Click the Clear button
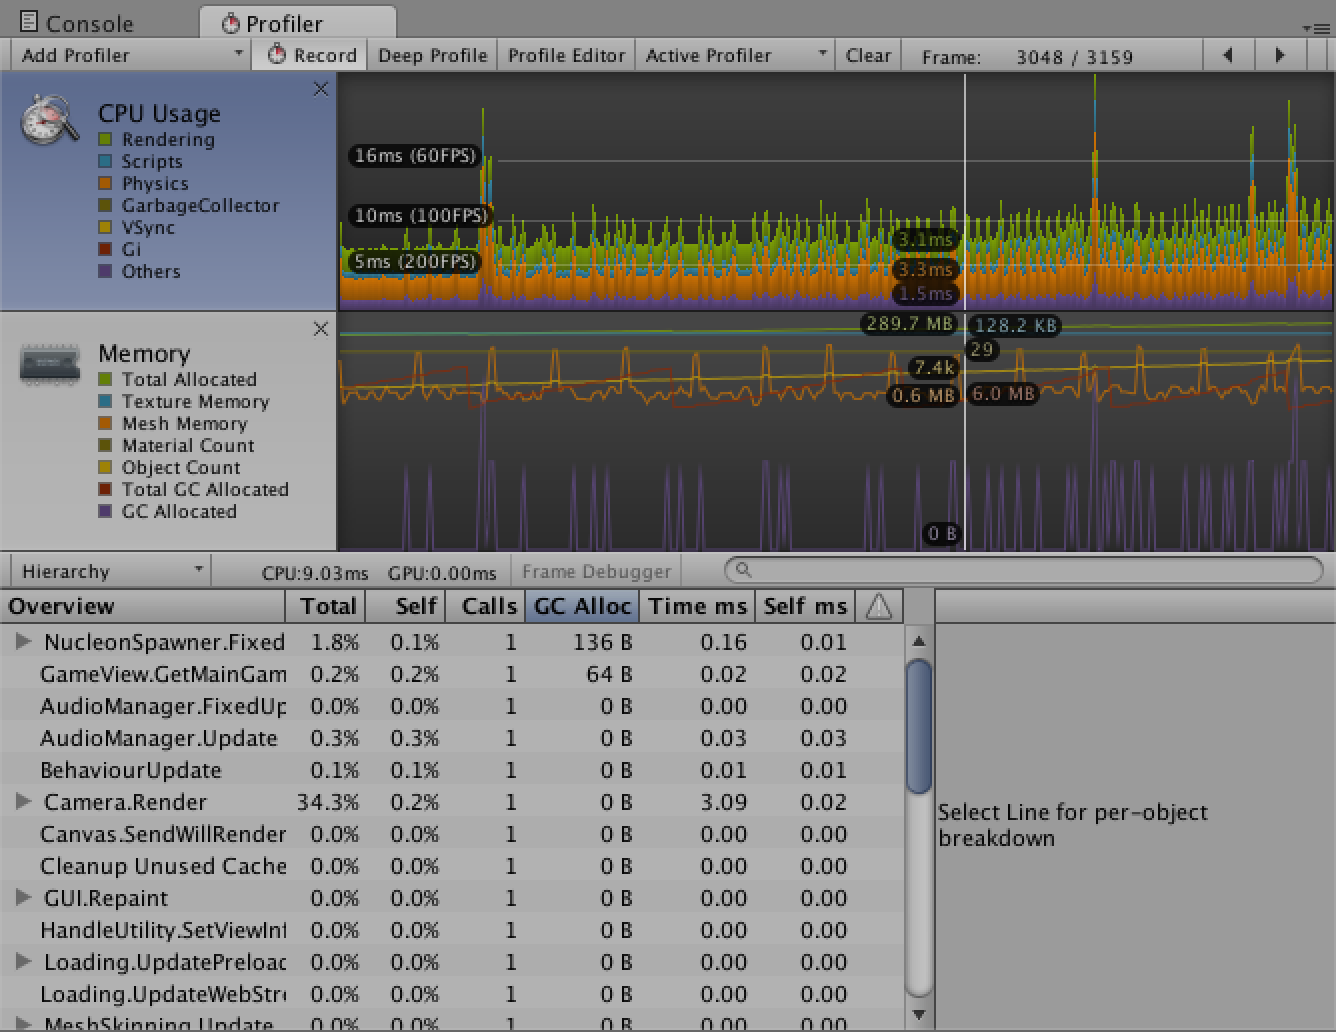Image resolution: width=1336 pixels, height=1032 pixels. [868, 55]
